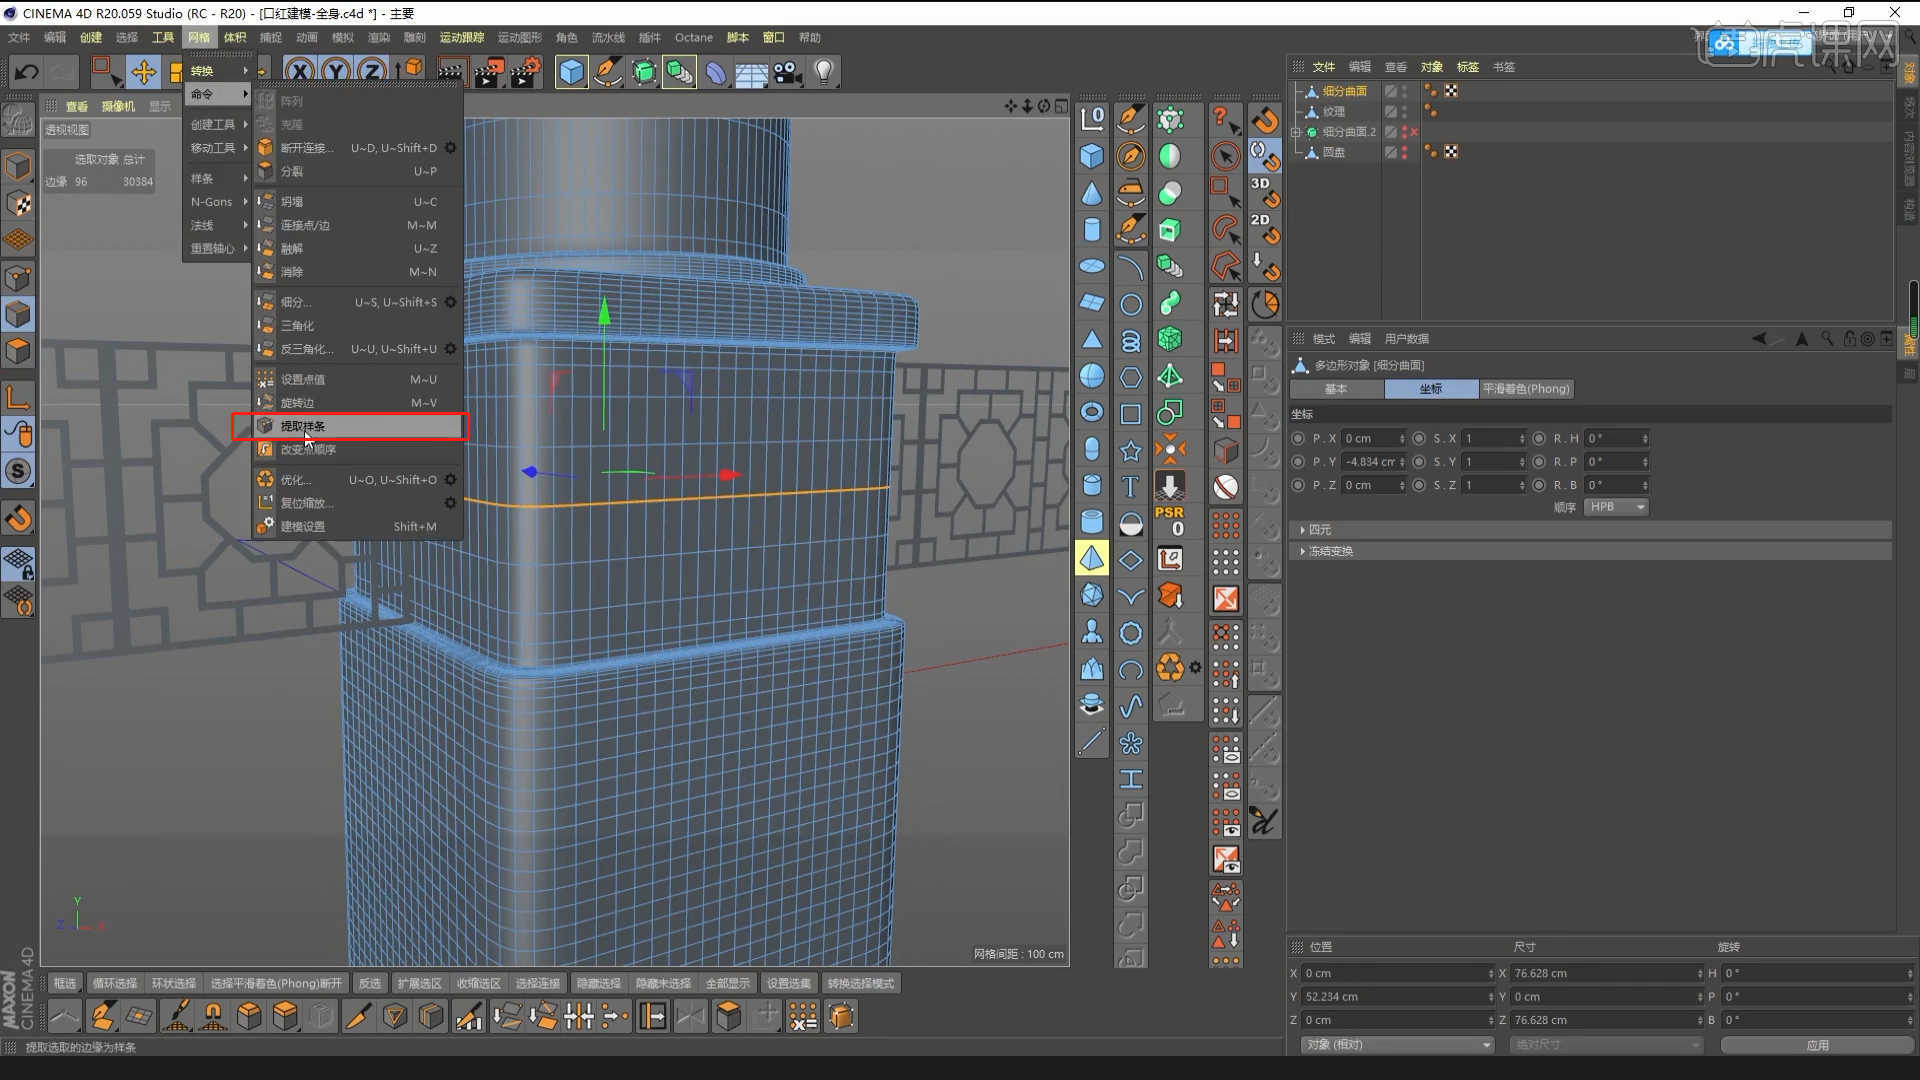Open the 对象 (相对) coordinate mode dropdown
Viewport: 1920px width, 1080px height.
[x=1397, y=1045]
